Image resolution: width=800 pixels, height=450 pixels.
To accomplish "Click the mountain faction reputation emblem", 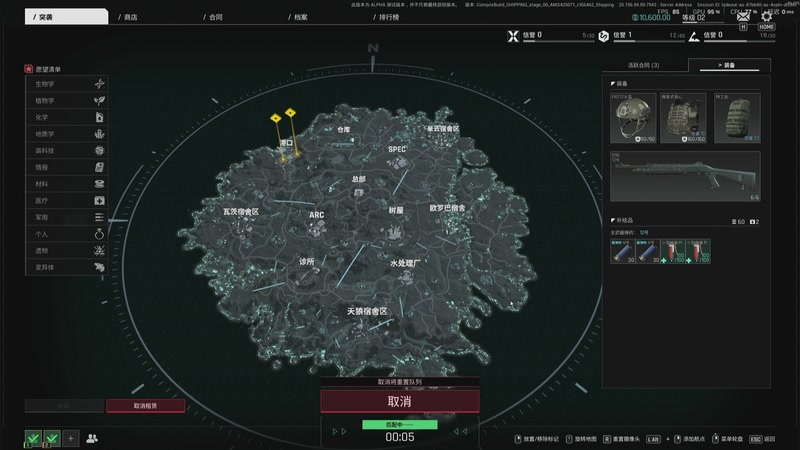I will [x=694, y=36].
